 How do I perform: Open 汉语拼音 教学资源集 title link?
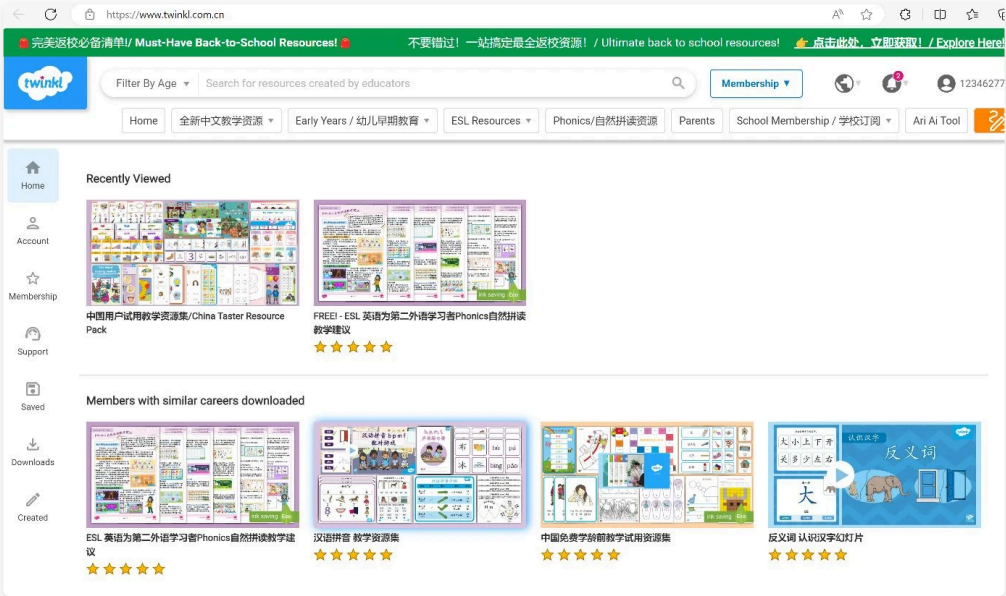(x=356, y=538)
